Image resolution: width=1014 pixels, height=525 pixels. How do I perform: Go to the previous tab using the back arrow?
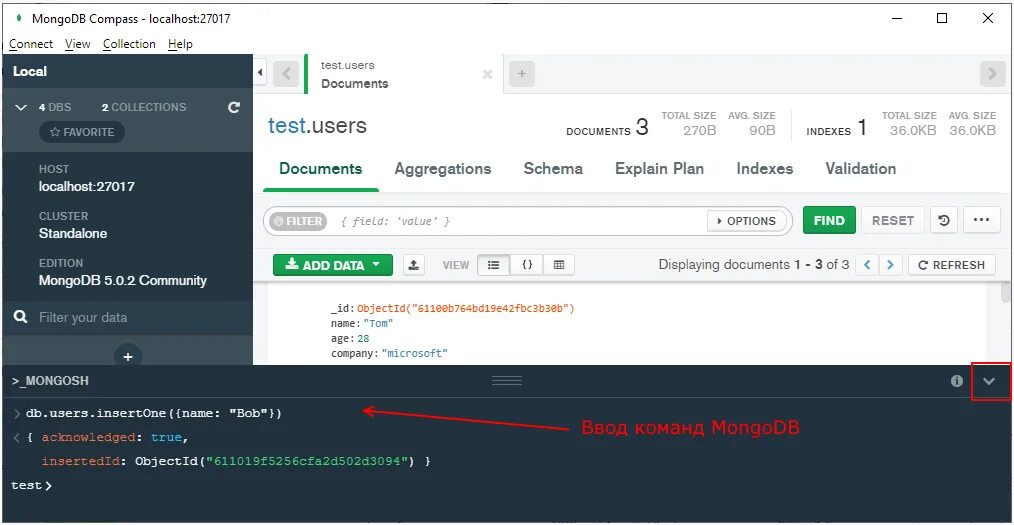(286, 74)
